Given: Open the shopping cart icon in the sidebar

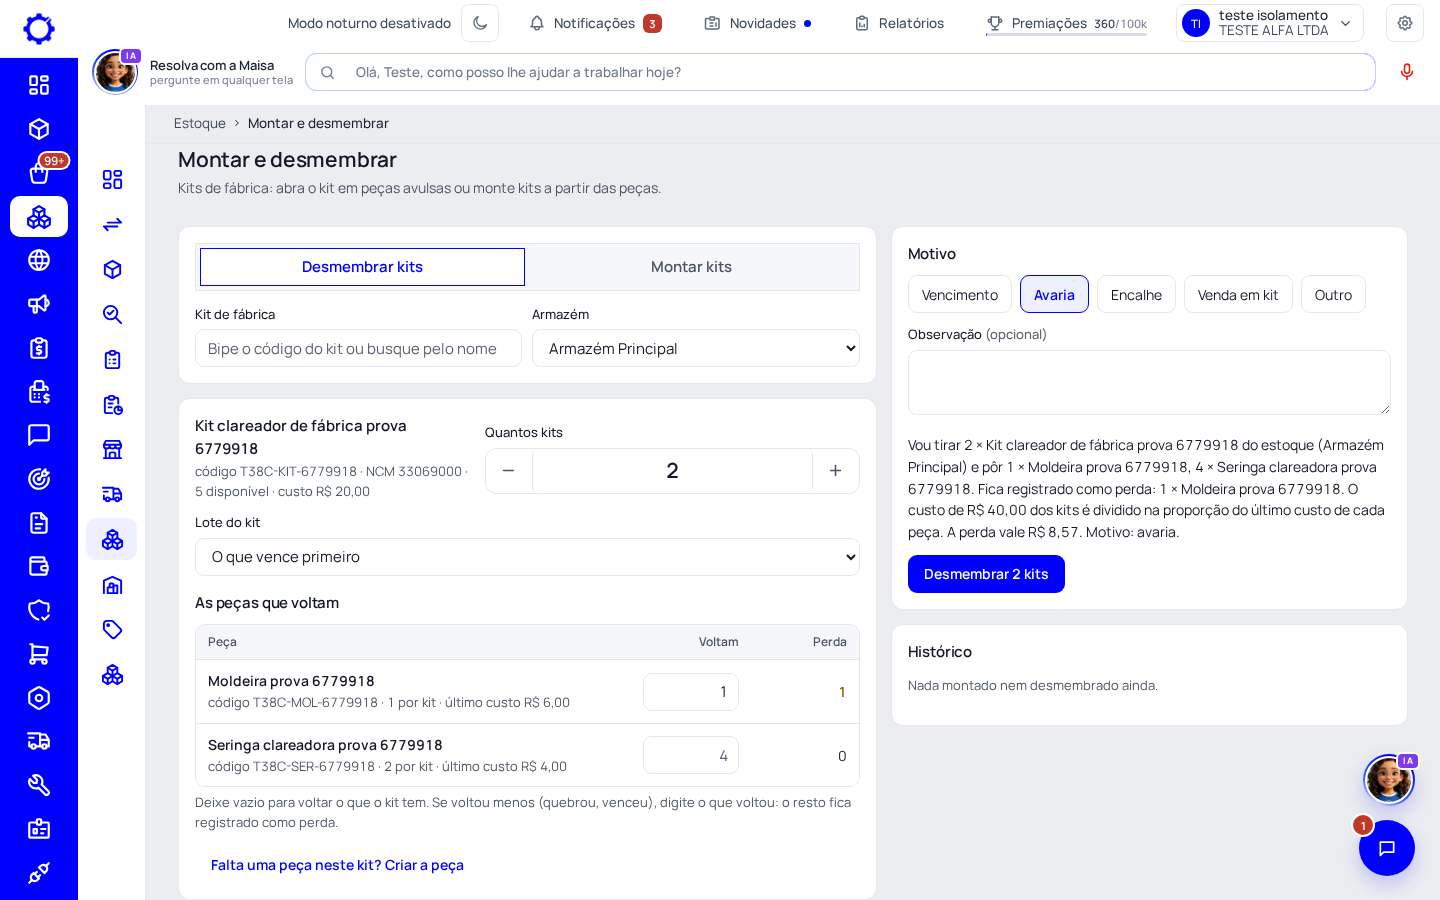Looking at the screenshot, I should point(39,654).
